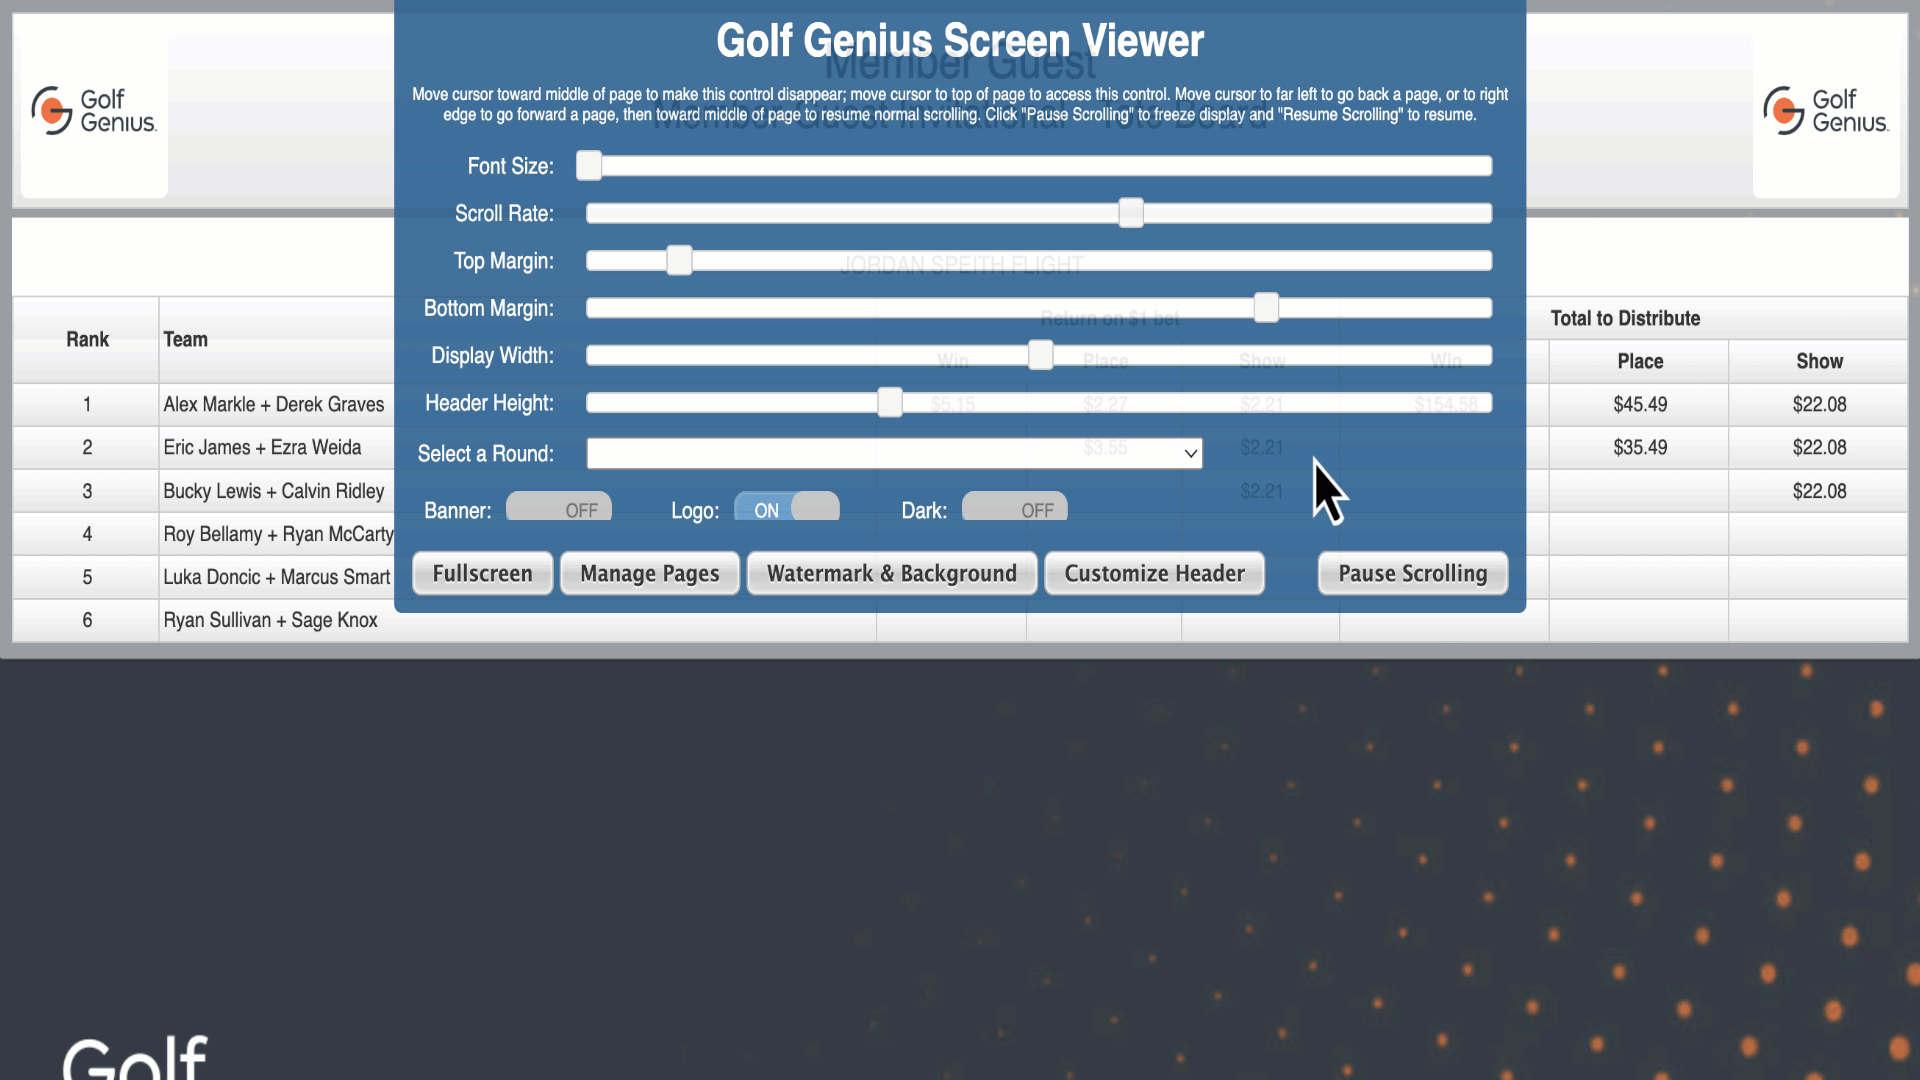Image resolution: width=1920 pixels, height=1080 pixels.
Task: Click the $45.49 place value
Action: [x=1640, y=404]
